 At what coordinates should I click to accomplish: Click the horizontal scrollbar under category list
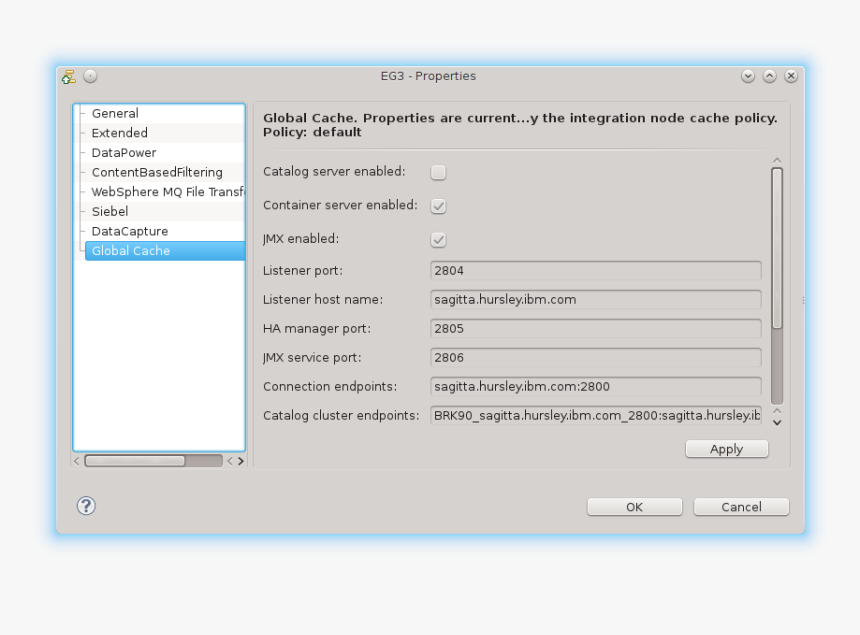135,461
